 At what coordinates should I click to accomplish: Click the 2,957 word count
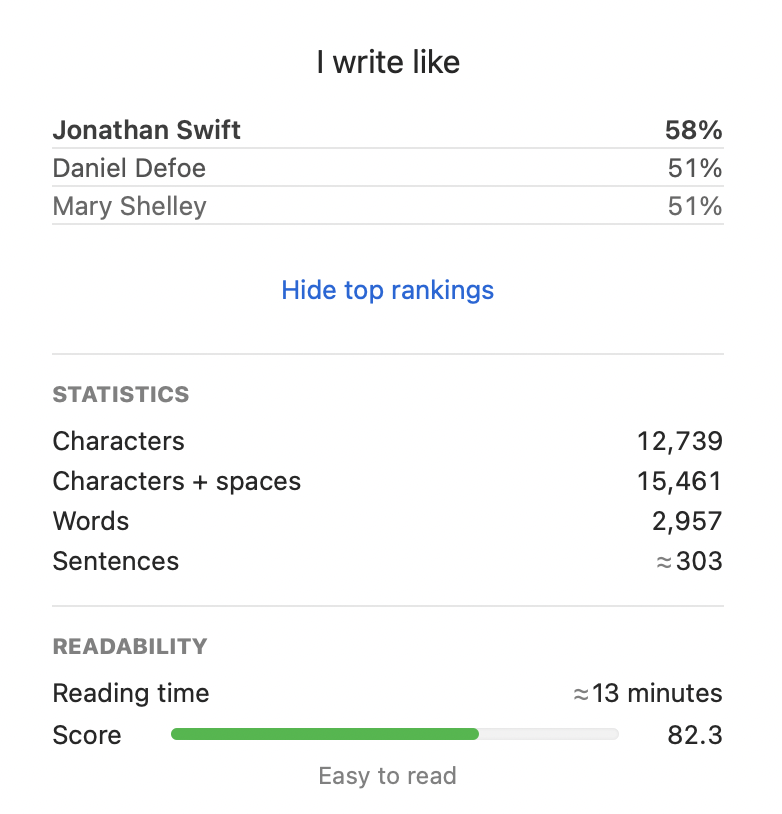pos(686,521)
